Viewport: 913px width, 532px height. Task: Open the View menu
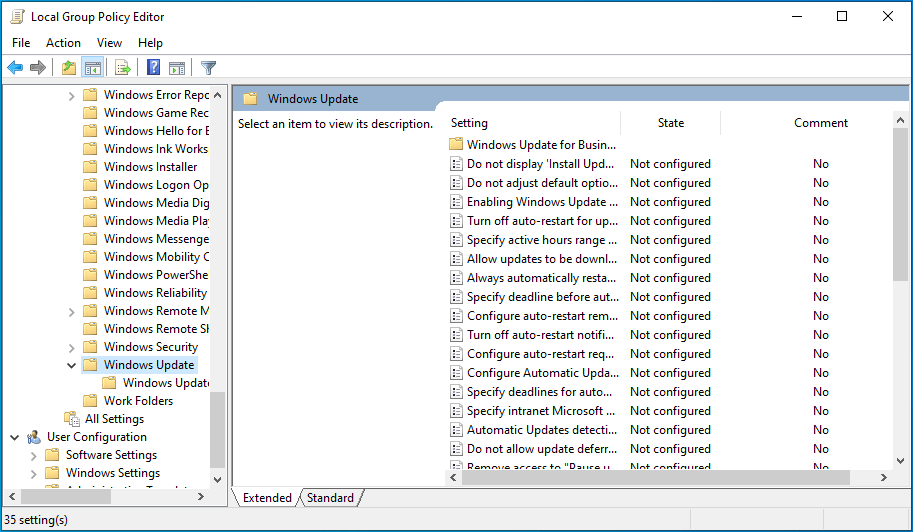click(109, 43)
